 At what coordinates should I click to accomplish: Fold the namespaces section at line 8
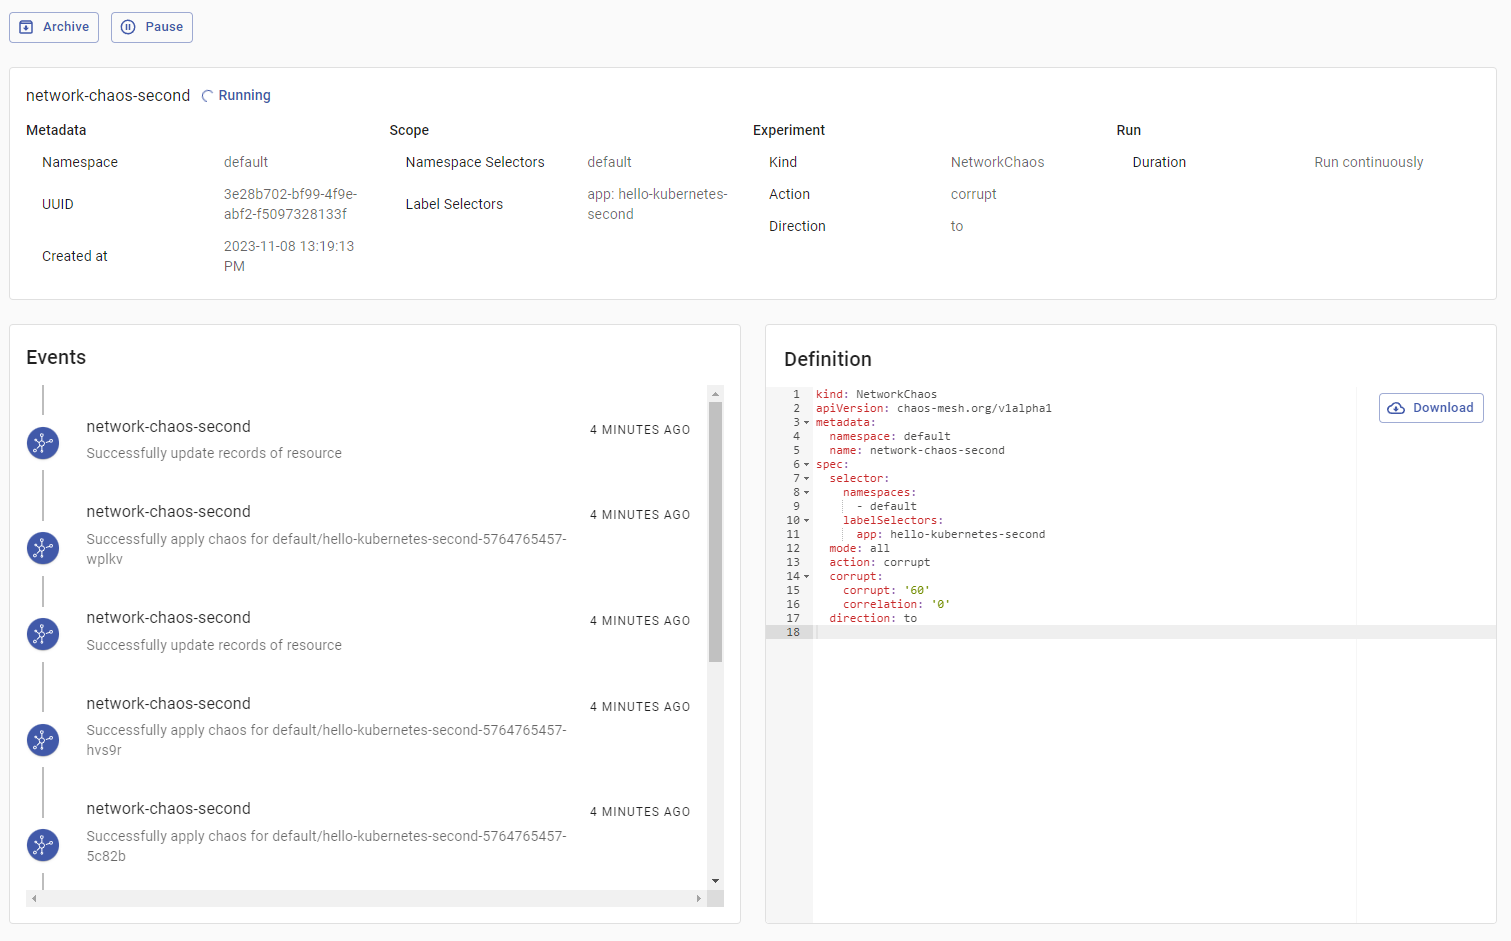(x=807, y=493)
